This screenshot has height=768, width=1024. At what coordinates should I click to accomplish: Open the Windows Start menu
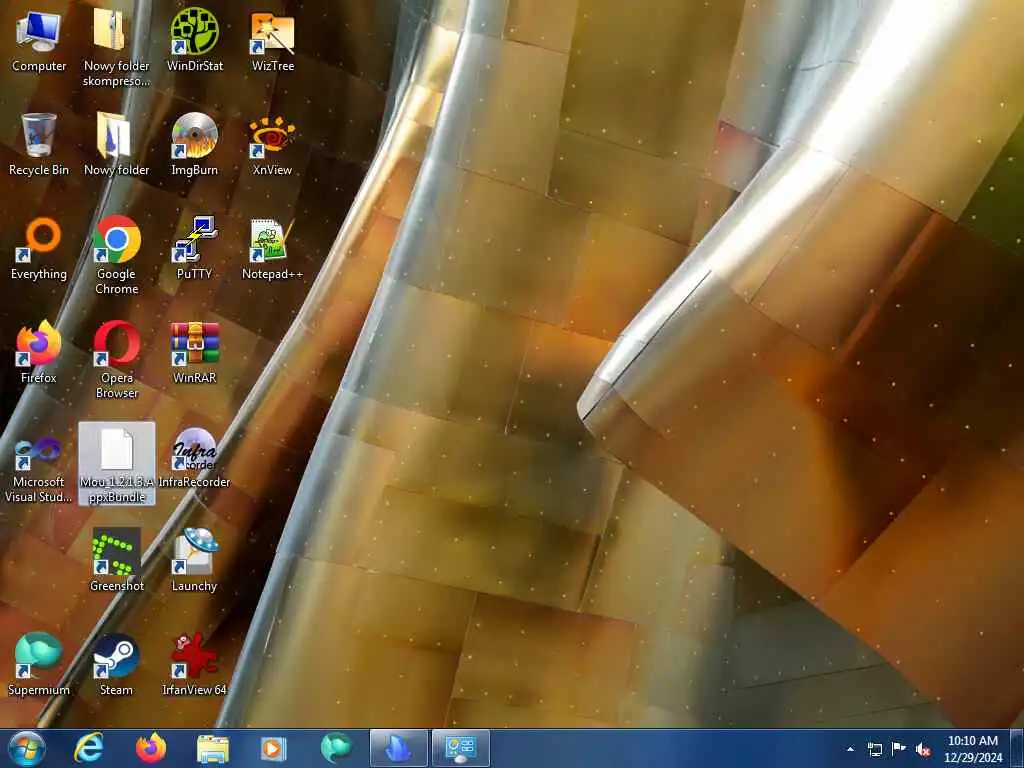[x=26, y=748]
